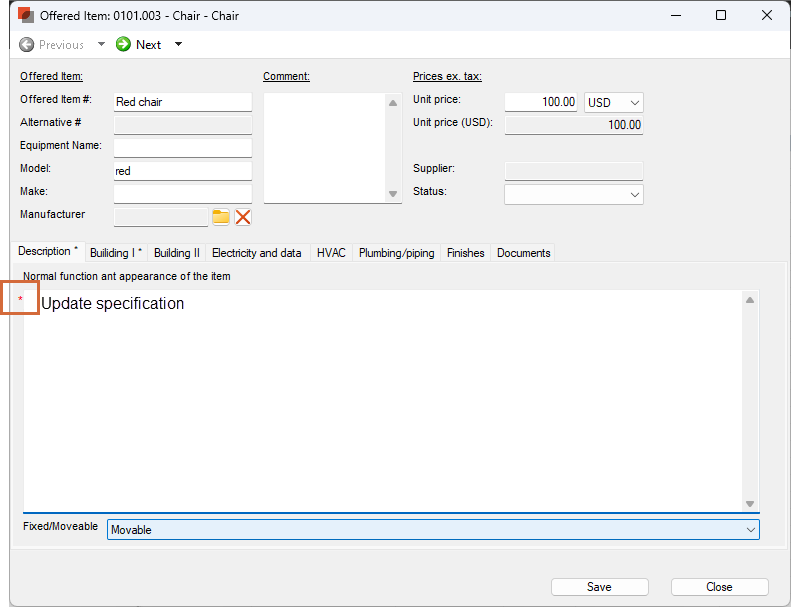Click the Close button at bottom
Screen dimensions: 791x607
tap(719, 587)
